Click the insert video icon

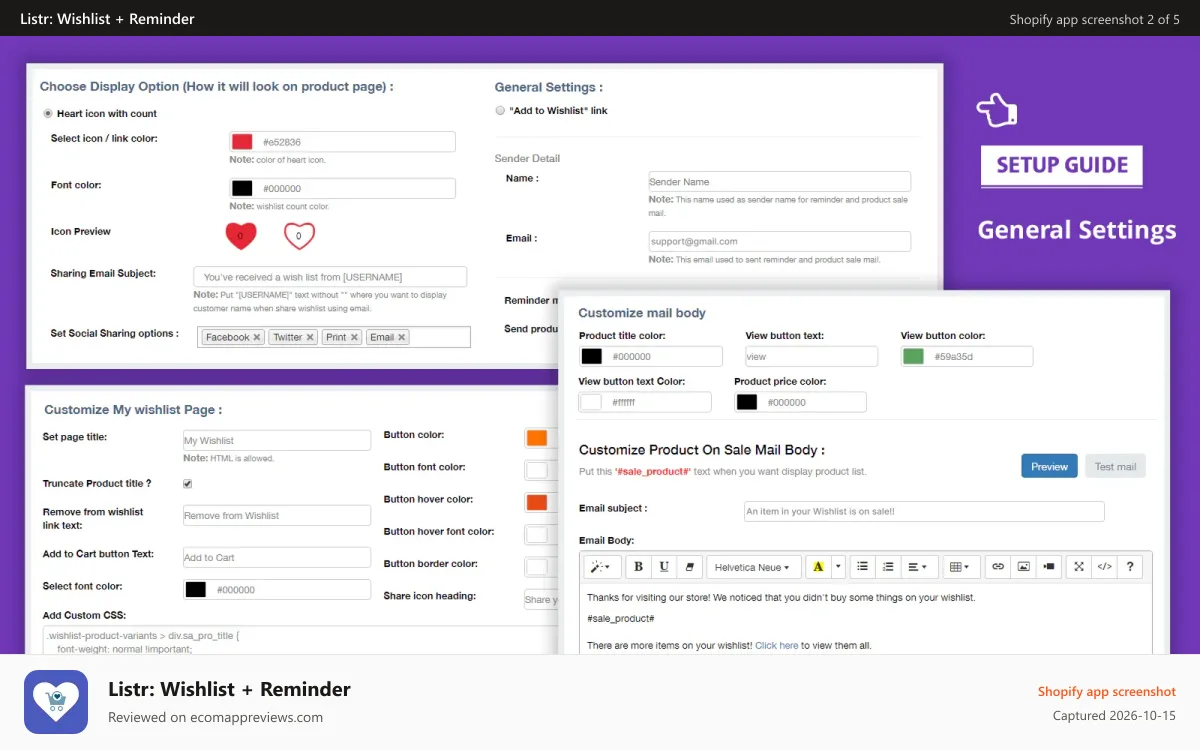[1048, 567]
